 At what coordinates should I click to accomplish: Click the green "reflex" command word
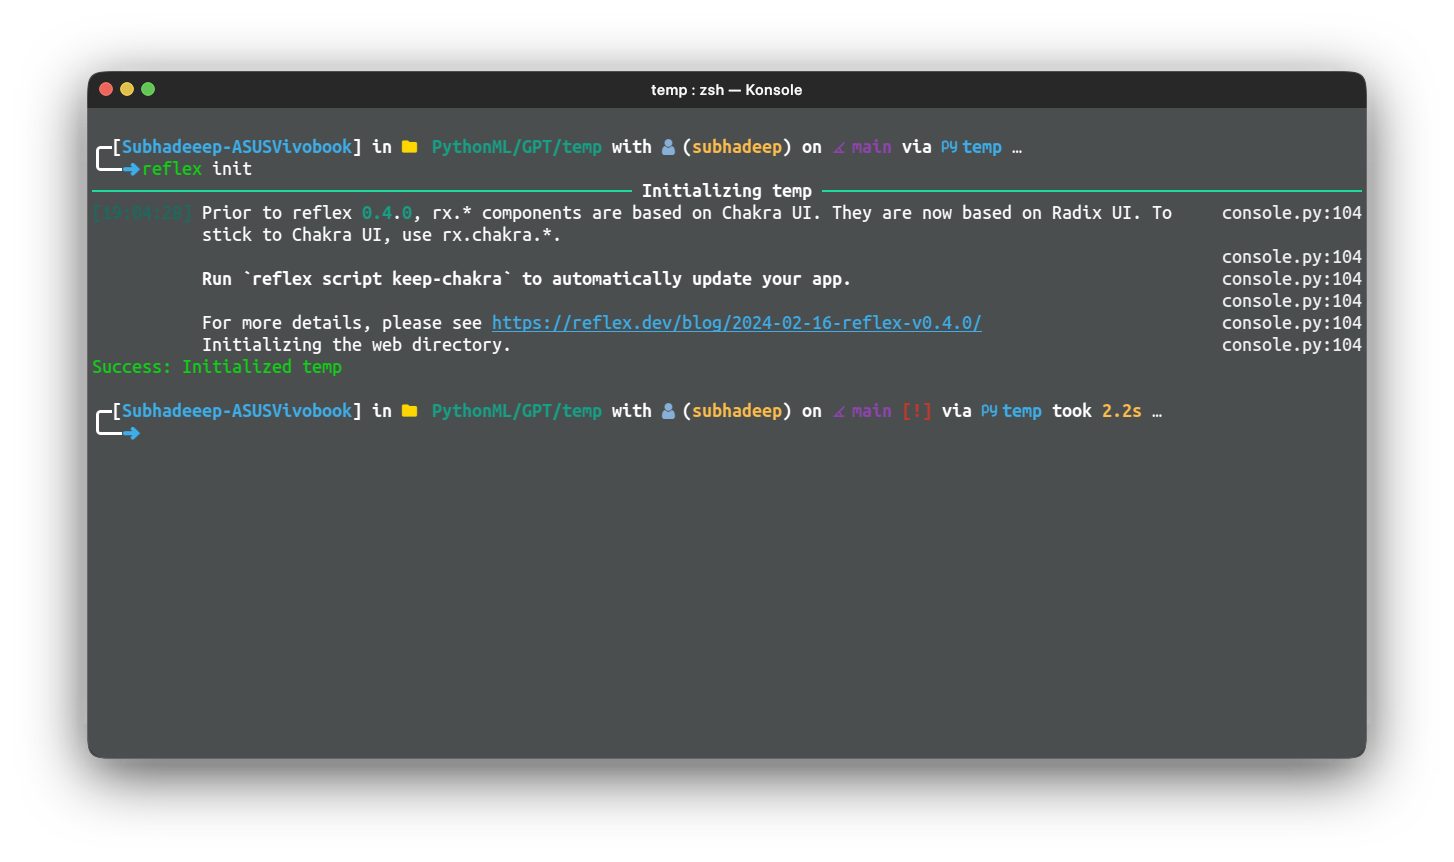172,169
